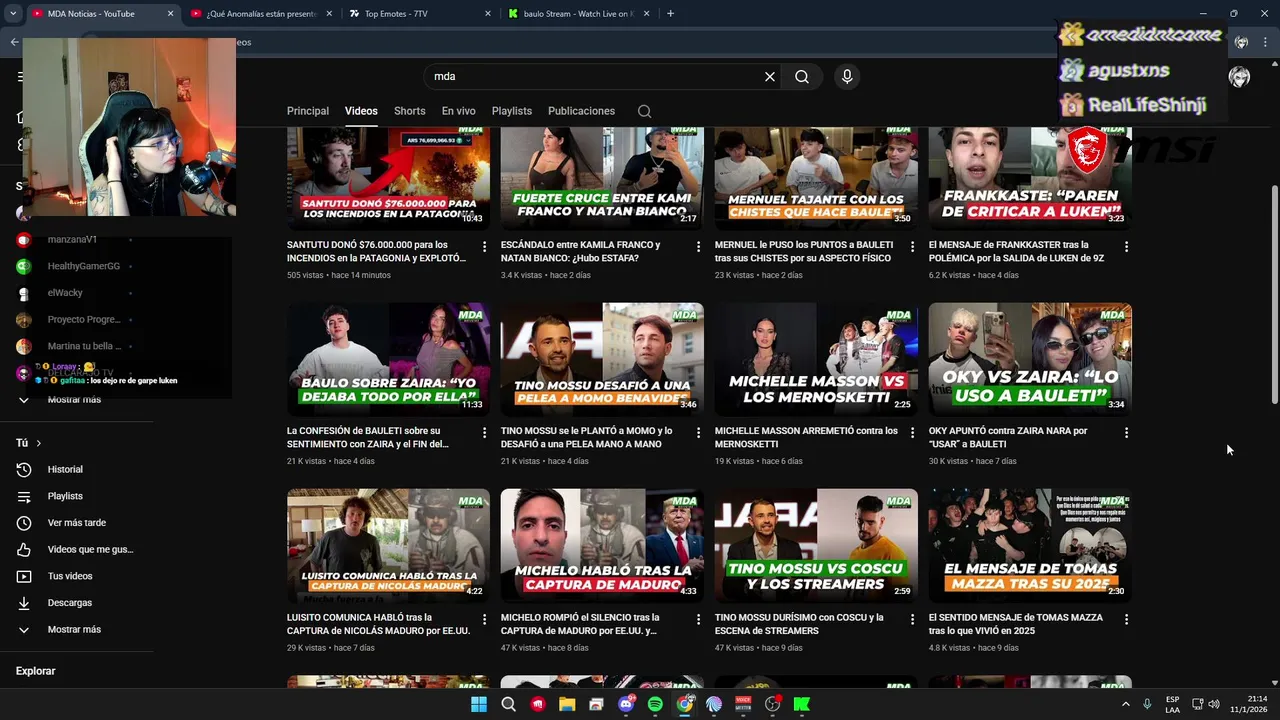Viewport: 1280px width, 720px height.
Task: Search within channel using the tab-row magnifier
Action: tap(644, 111)
